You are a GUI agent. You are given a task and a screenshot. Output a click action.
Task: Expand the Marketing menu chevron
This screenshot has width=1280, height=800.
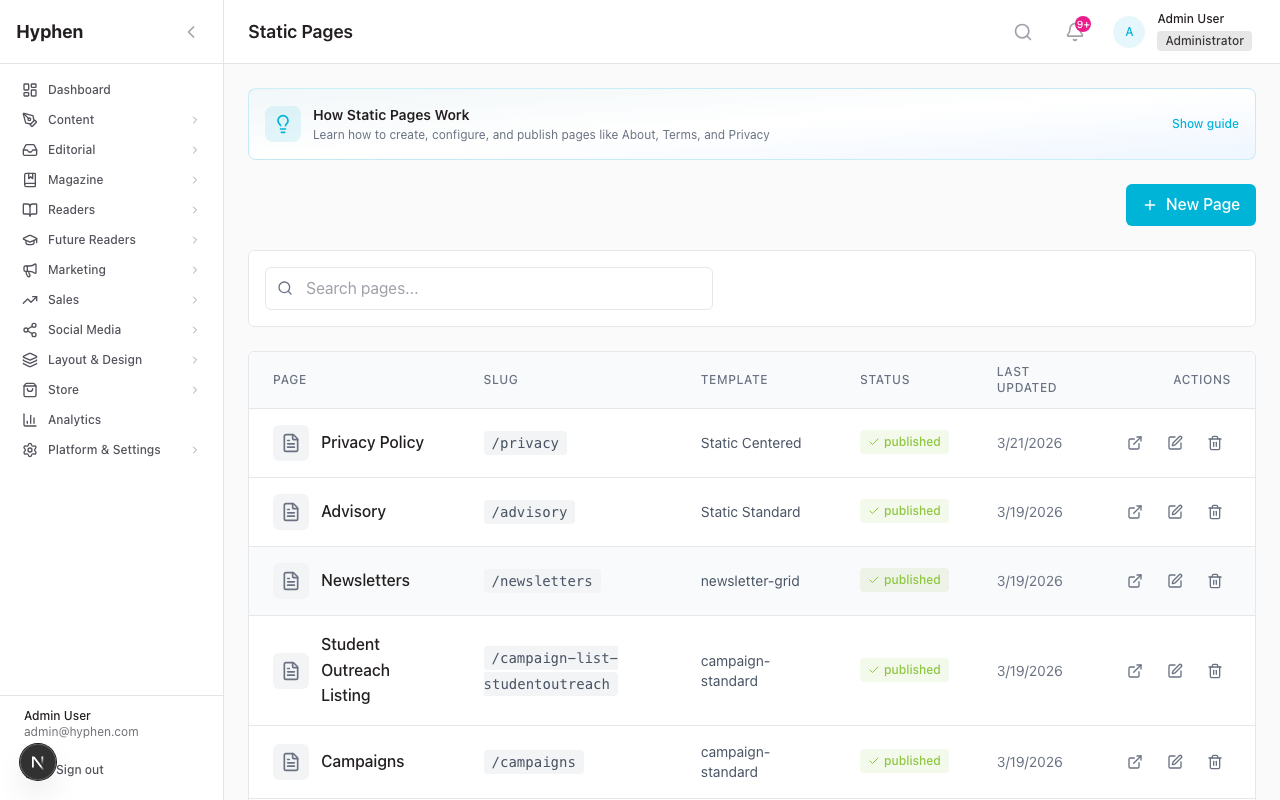click(x=194, y=270)
